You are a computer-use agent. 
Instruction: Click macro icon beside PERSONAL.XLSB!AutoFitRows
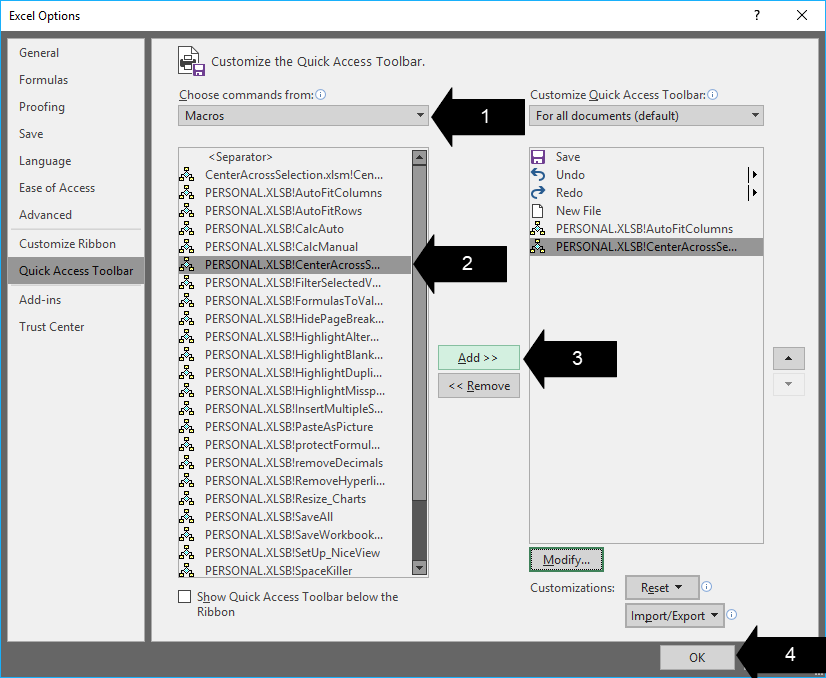[x=186, y=211]
